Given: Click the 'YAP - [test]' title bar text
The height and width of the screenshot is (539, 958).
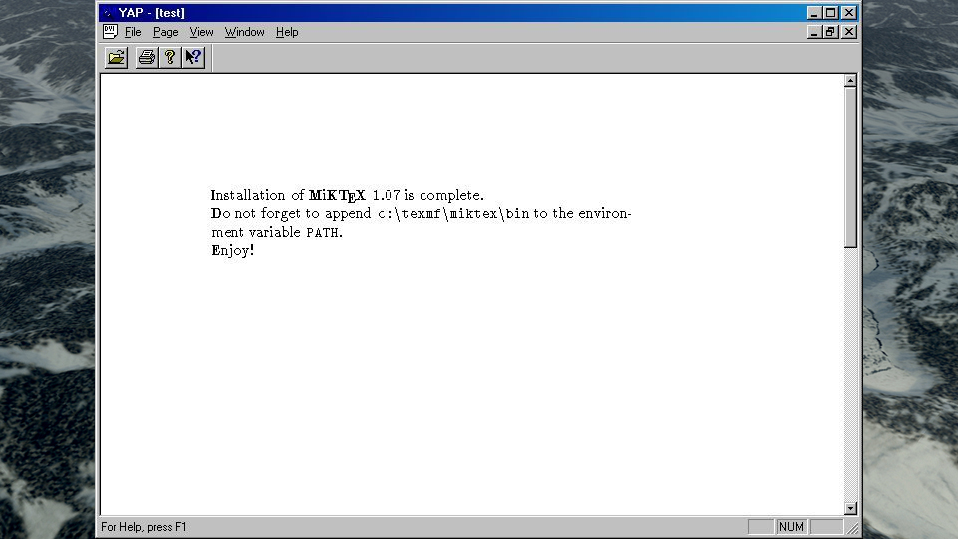Looking at the screenshot, I should tap(152, 13).
